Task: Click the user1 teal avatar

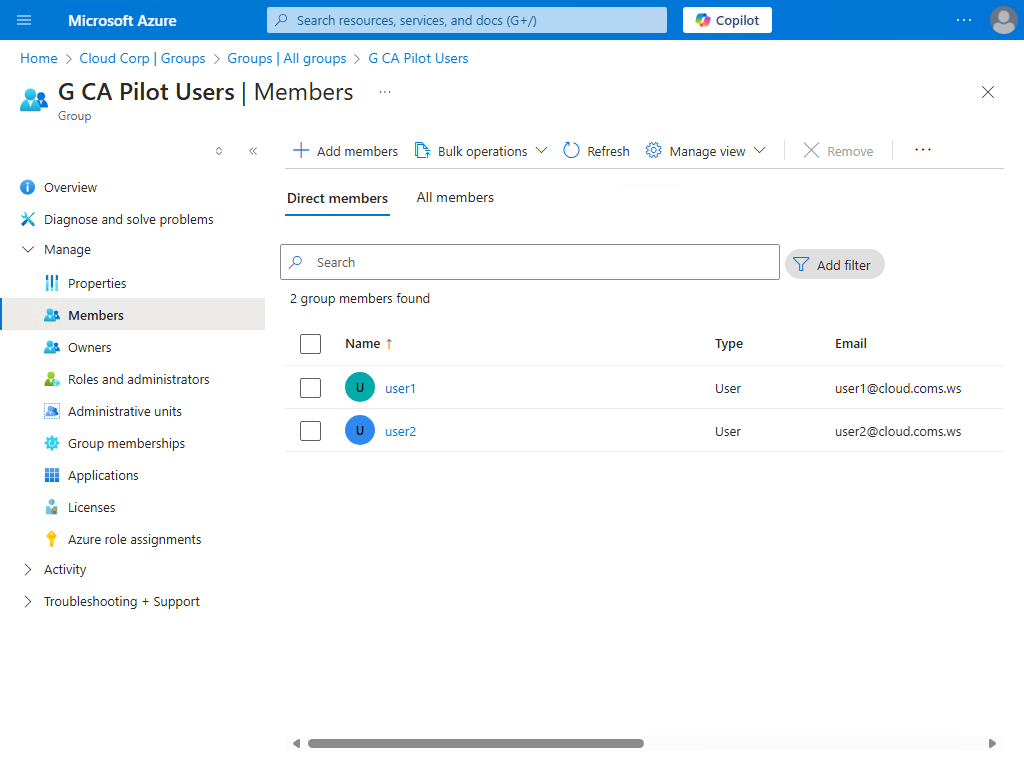Action: [x=360, y=387]
